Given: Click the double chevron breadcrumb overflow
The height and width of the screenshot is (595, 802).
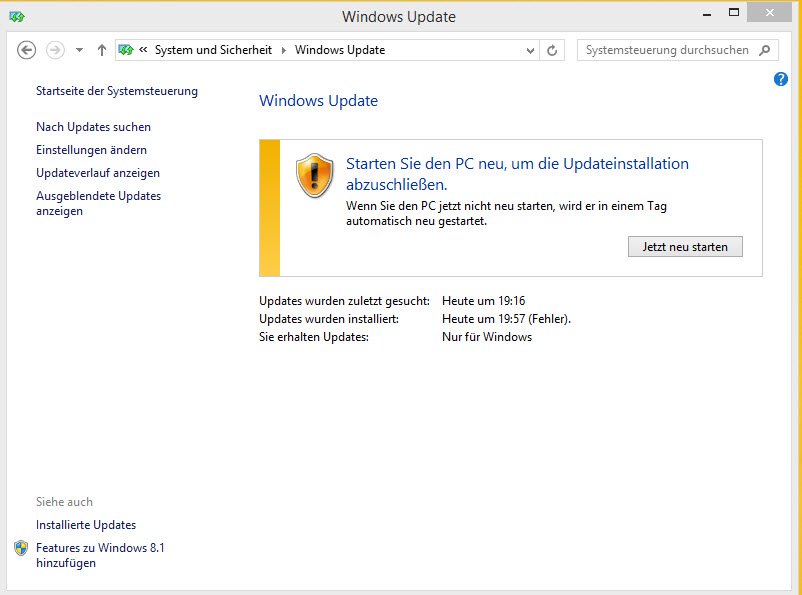Looking at the screenshot, I should (x=143, y=50).
